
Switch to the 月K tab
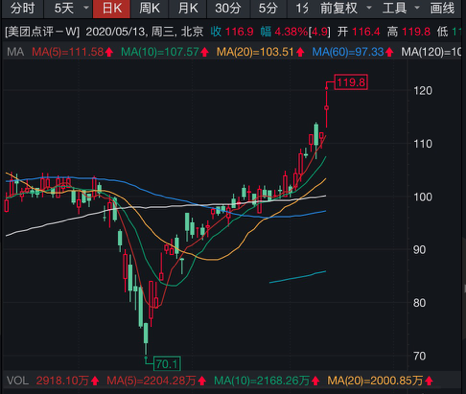coord(188,8)
